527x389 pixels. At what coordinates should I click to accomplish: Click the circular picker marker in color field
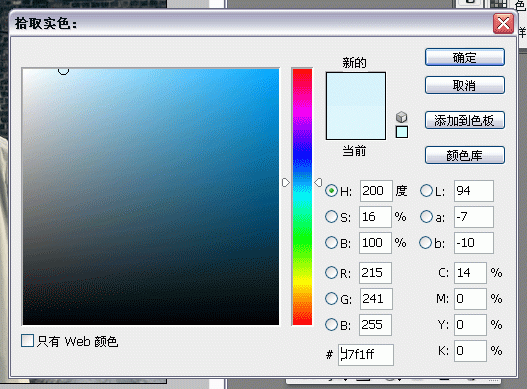[64, 71]
